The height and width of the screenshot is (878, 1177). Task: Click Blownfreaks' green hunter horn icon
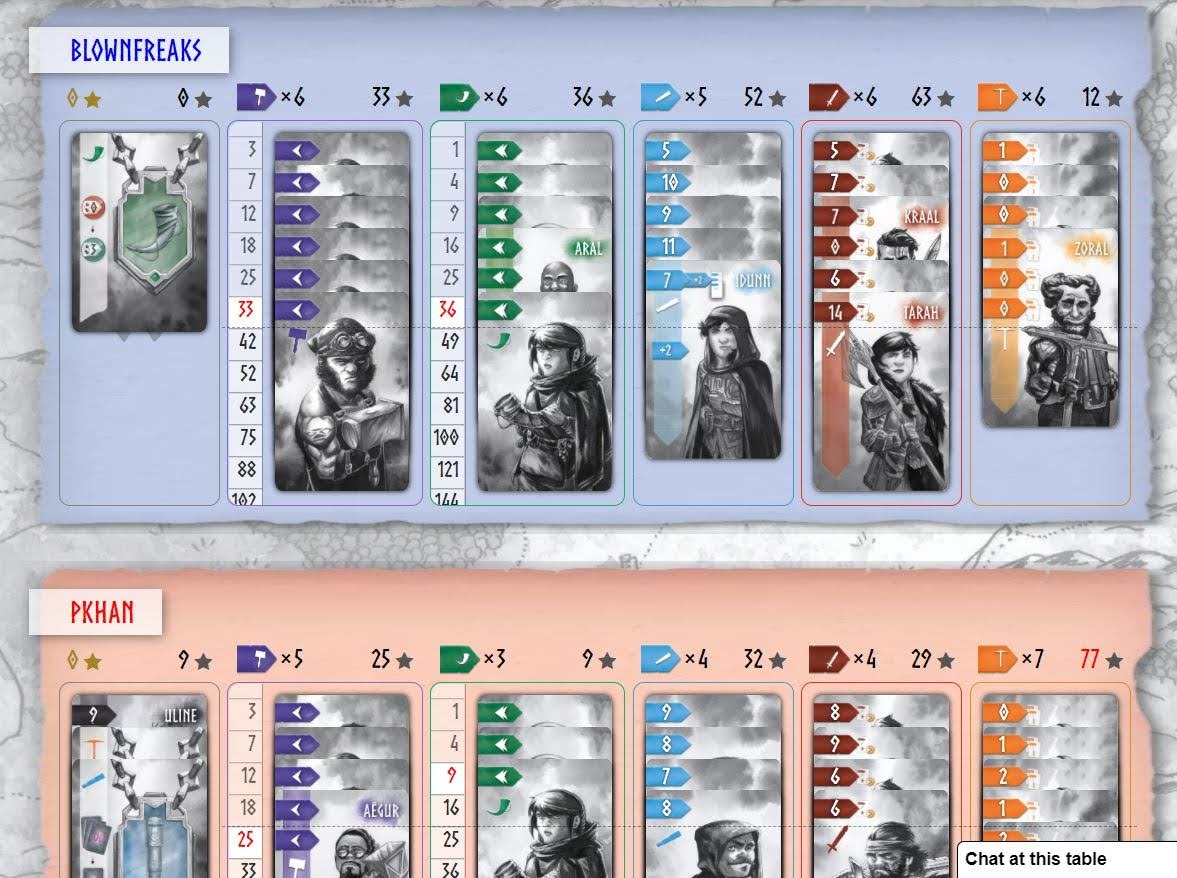(459, 97)
